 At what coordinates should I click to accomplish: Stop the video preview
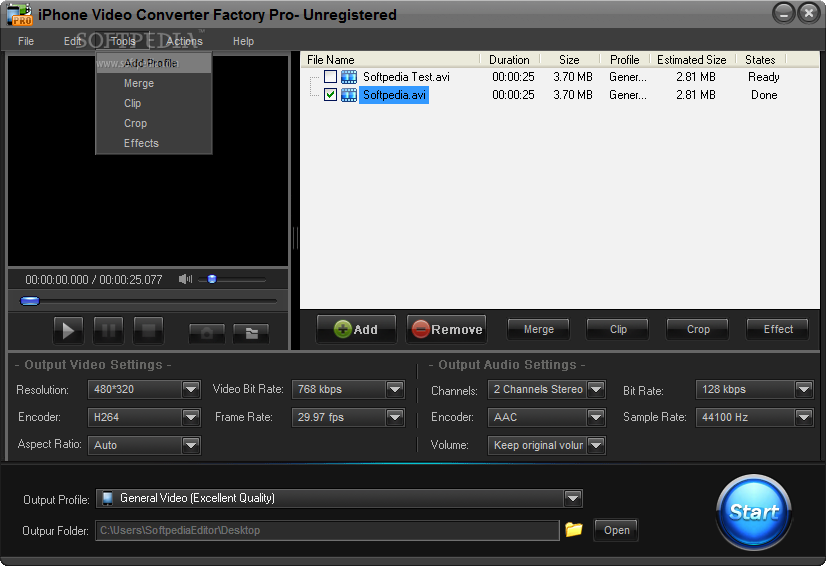click(x=149, y=330)
